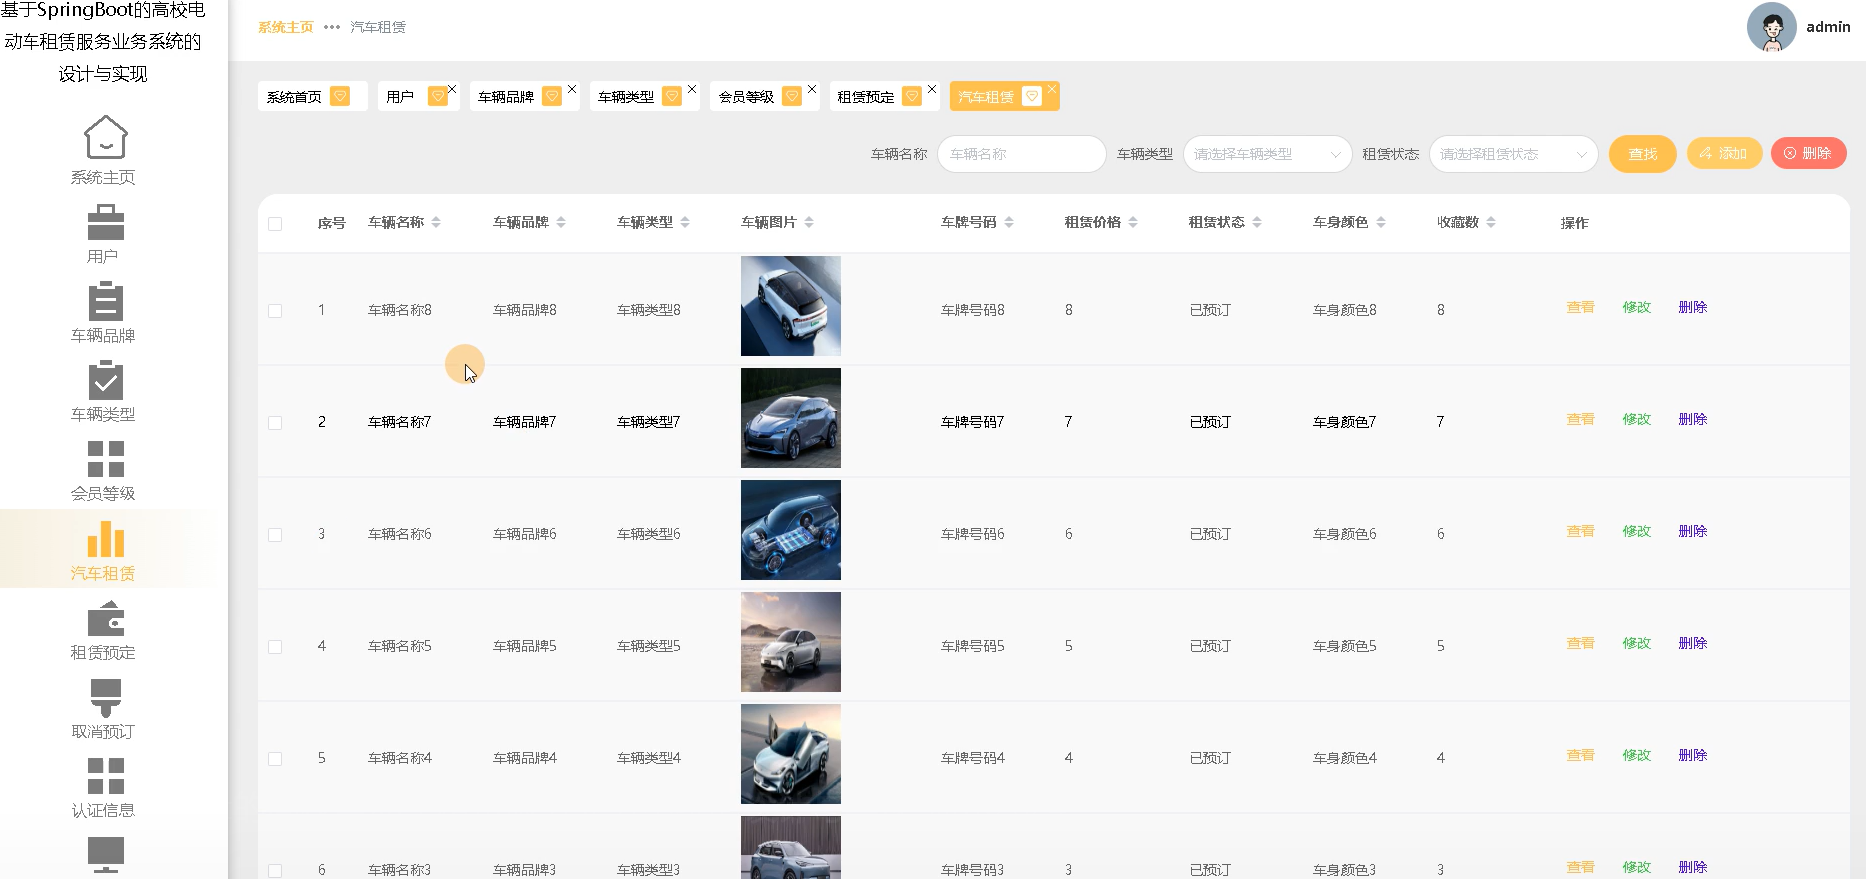The height and width of the screenshot is (879, 1866).
Task: Open 车辆类型 checklist icon in sidebar
Action: 105,380
